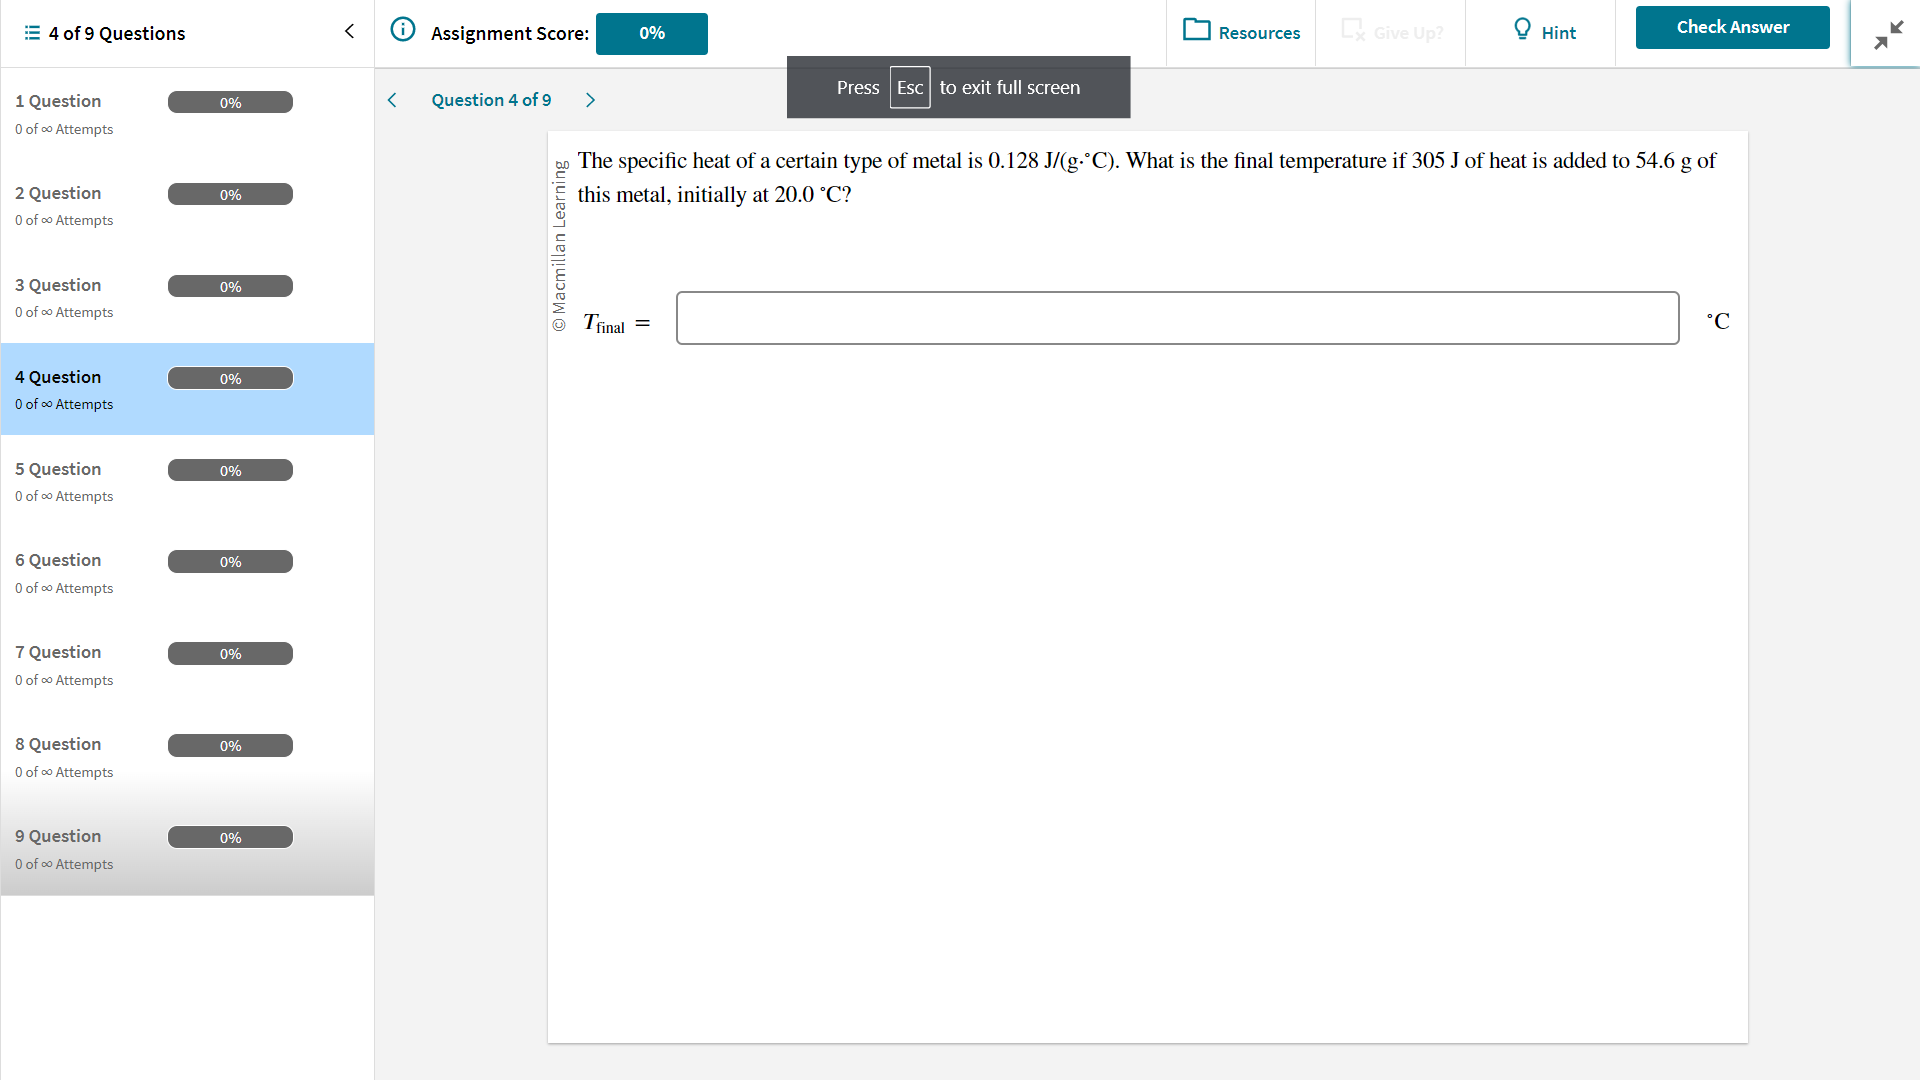Screen dimensions: 1920x1080
Task: Click the Check Answer button
Action: pos(1733,26)
